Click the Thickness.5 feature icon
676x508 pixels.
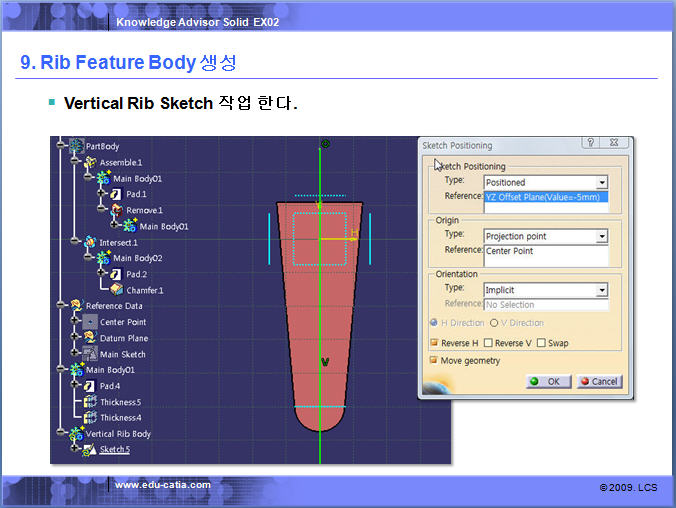coord(89,402)
